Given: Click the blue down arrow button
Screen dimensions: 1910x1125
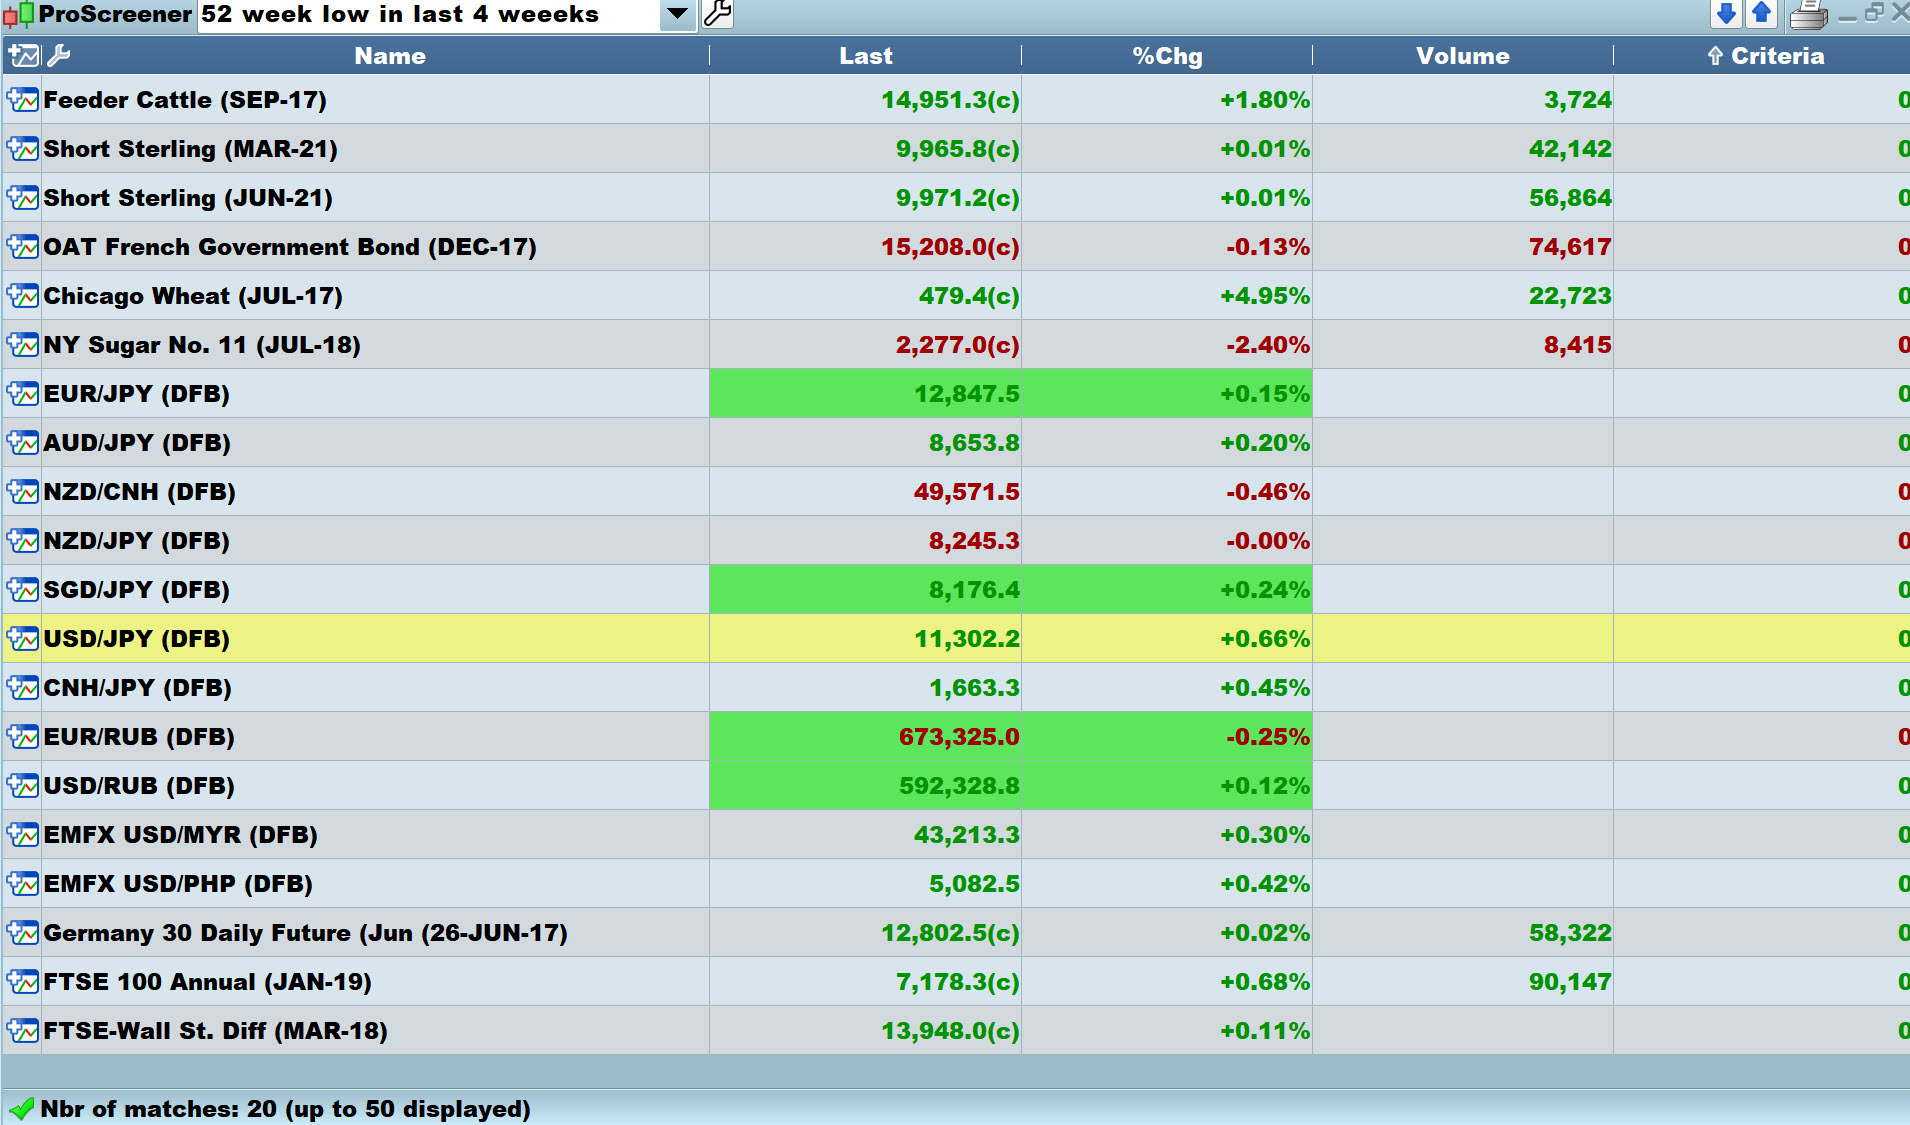Looking at the screenshot, I should [x=1726, y=14].
